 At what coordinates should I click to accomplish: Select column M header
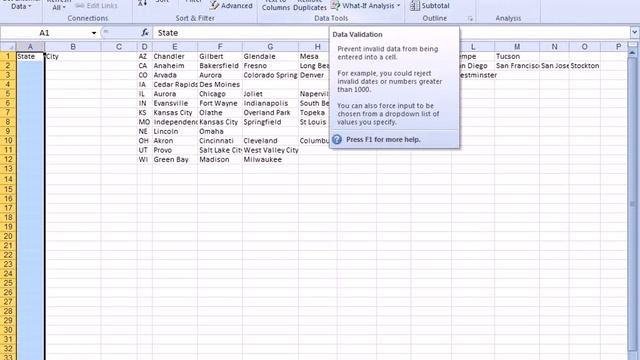click(x=517, y=47)
